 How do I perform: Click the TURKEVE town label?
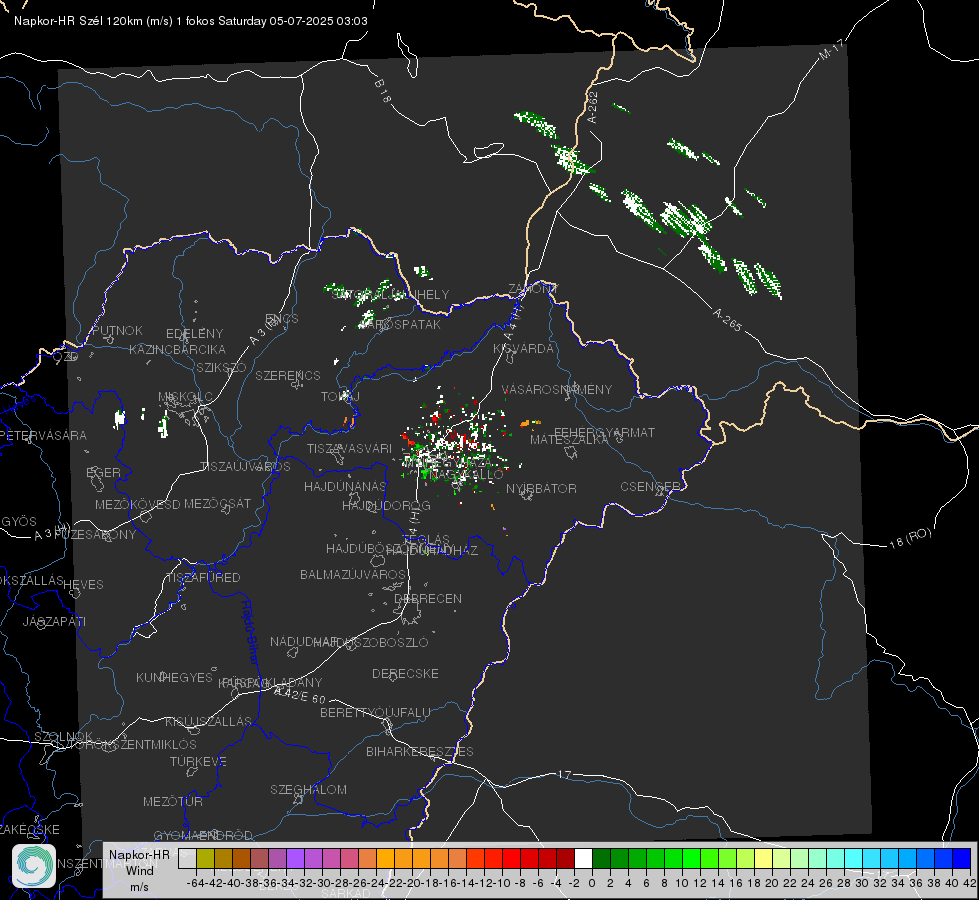coord(199,761)
